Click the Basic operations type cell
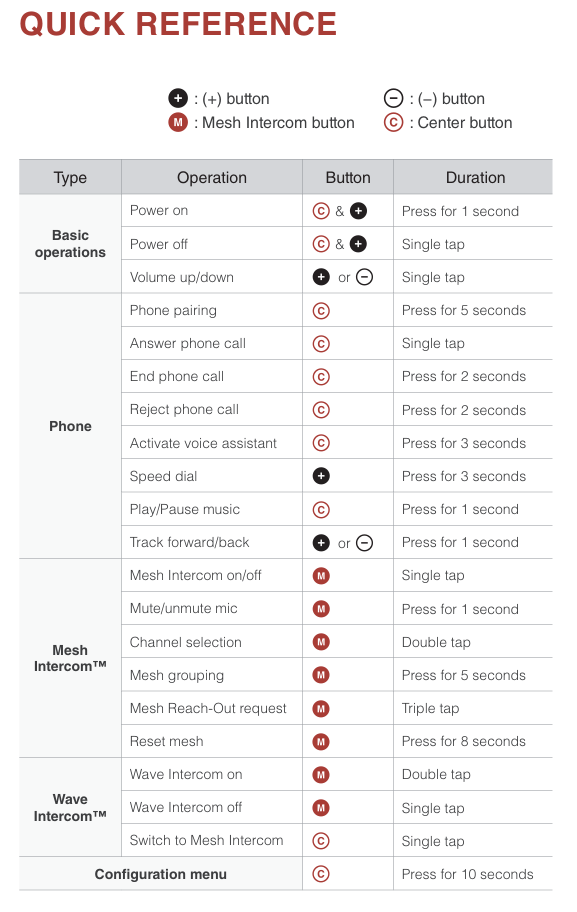This screenshot has height=912, width=577. point(70,244)
